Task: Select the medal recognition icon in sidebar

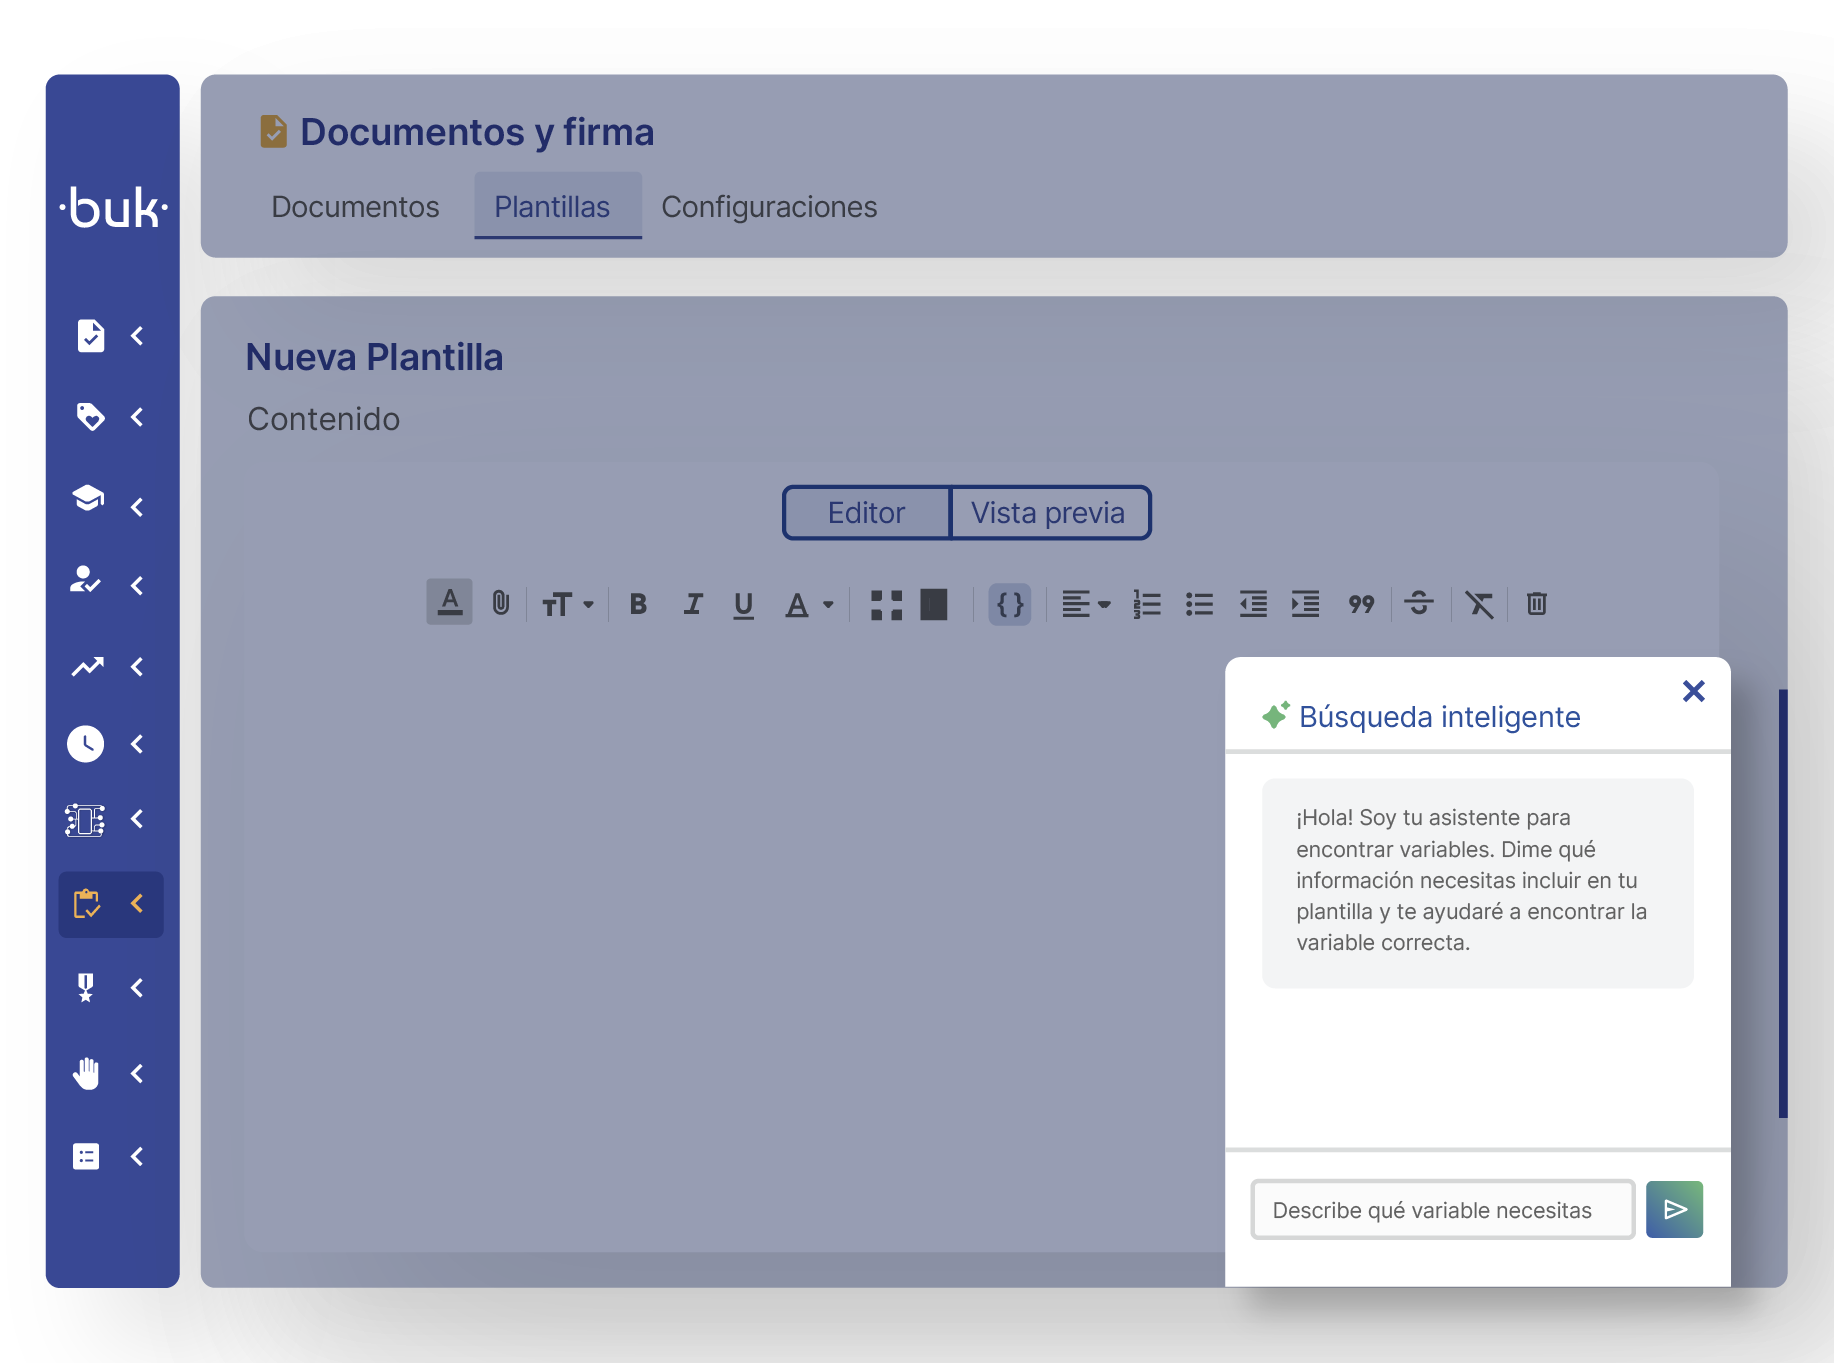Action: pos(87,988)
